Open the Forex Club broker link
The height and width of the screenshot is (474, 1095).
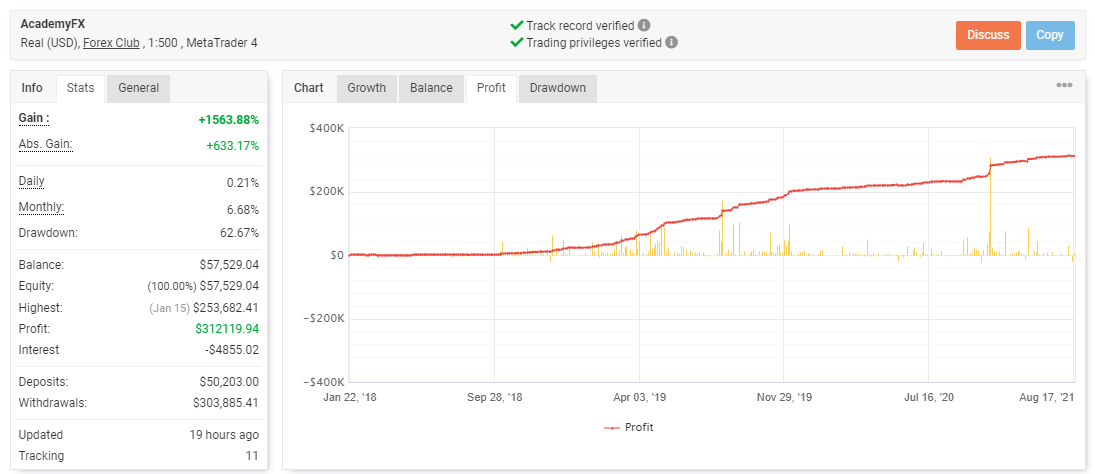pyautogui.click(x=110, y=43)
